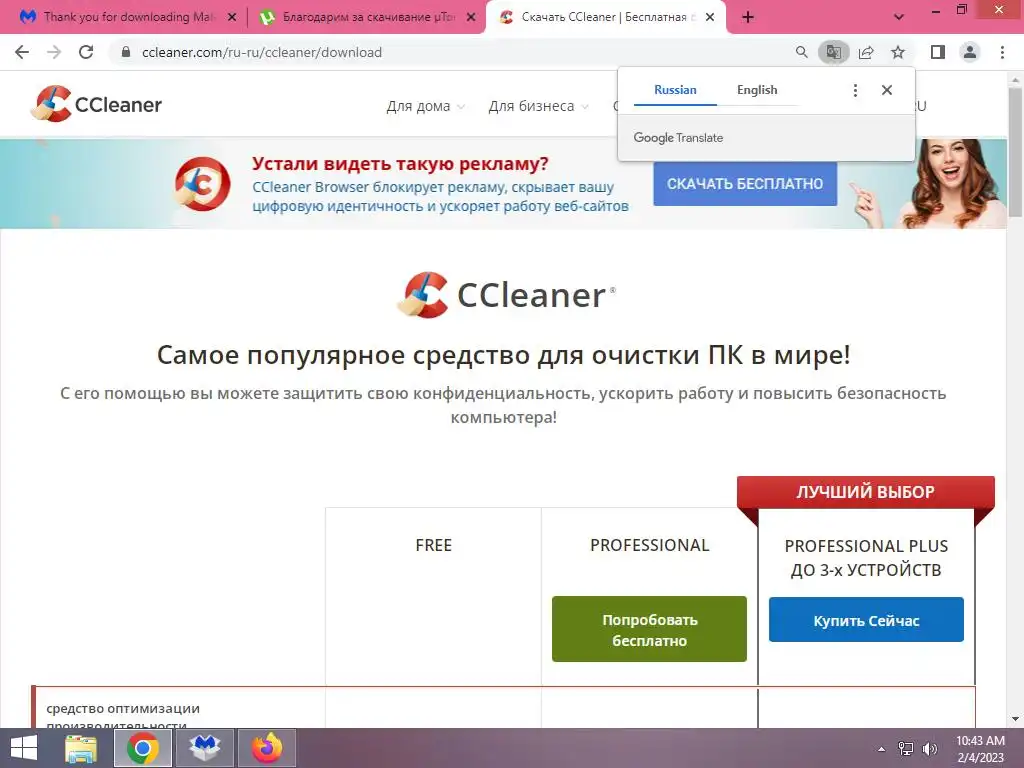
Task: Open the browser side panel
Action: pyautogui.click(x=938, y=52)
